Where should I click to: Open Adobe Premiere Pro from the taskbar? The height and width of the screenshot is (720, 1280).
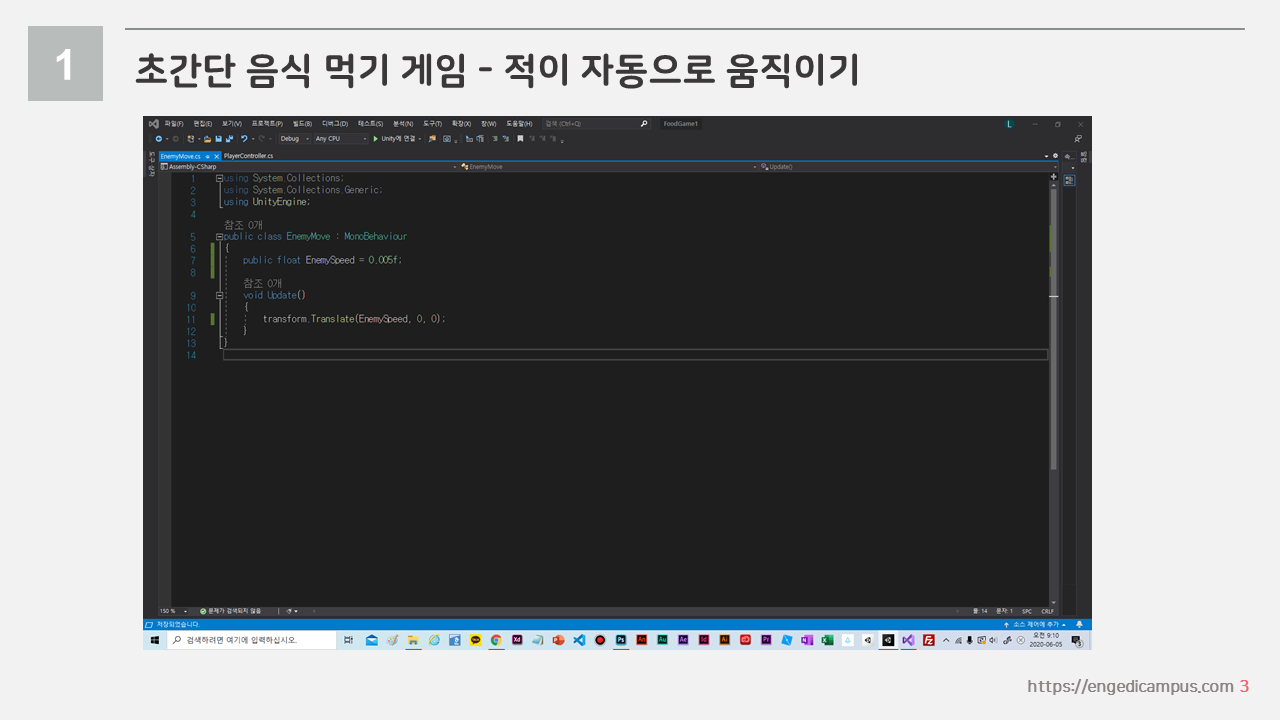[766, 639]
